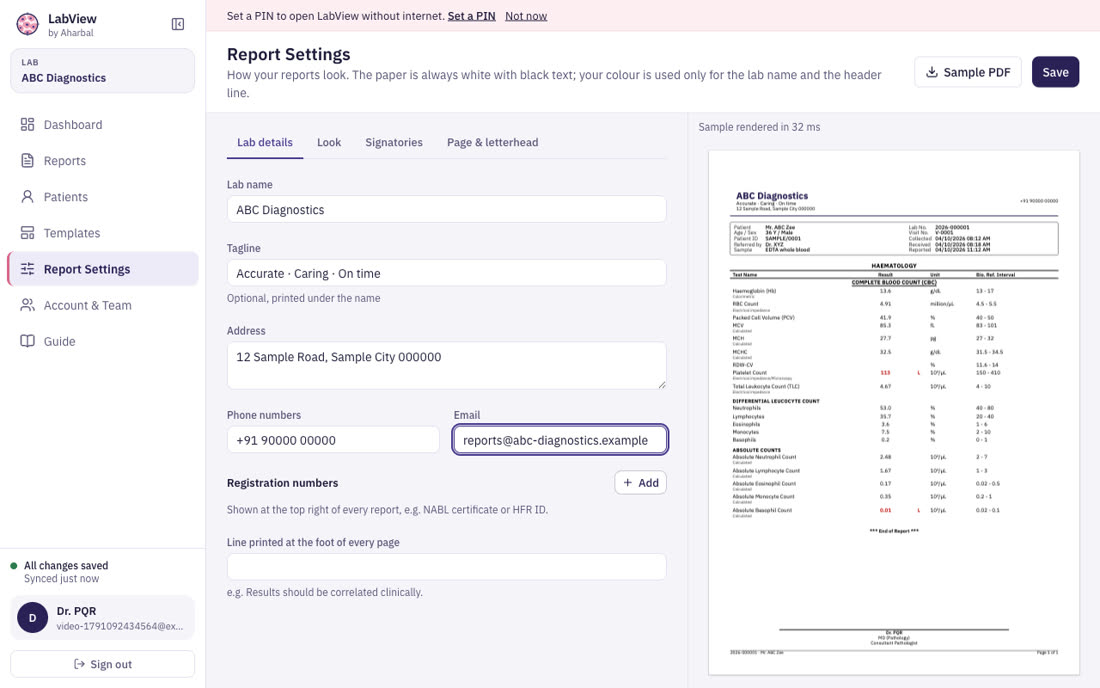This screenshot has width=1100, height=688.
Task: Click the "Report Settings" page heading
Action: coord(288,54)
